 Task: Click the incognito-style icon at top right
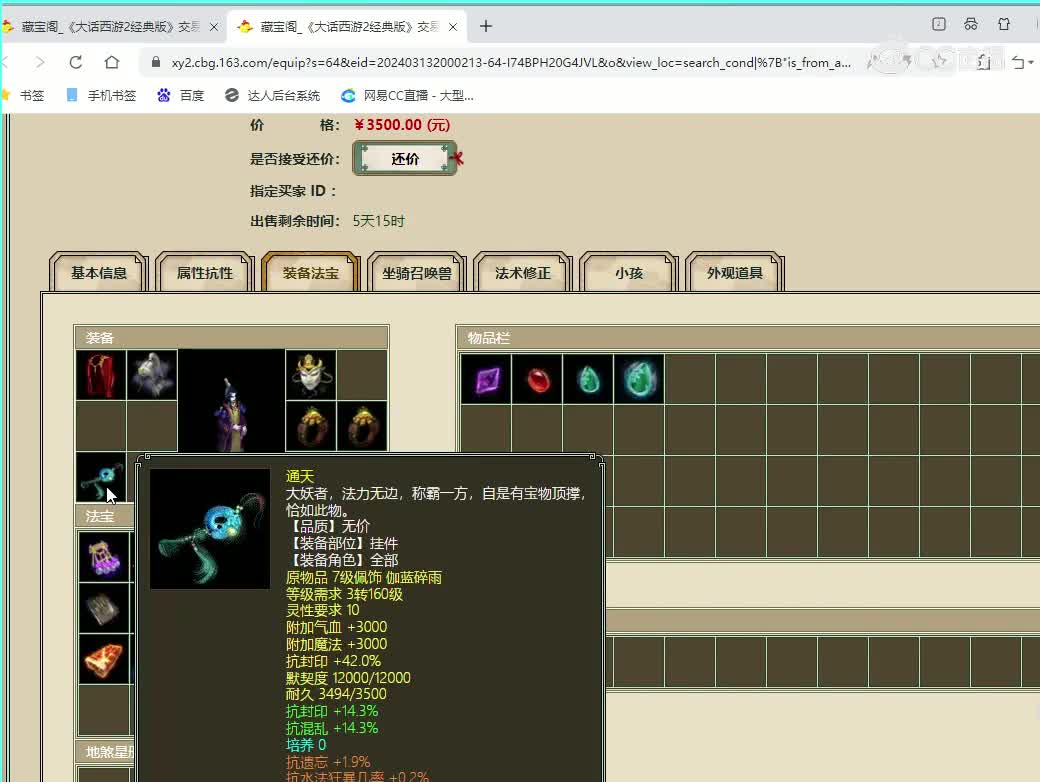[970, 25]
